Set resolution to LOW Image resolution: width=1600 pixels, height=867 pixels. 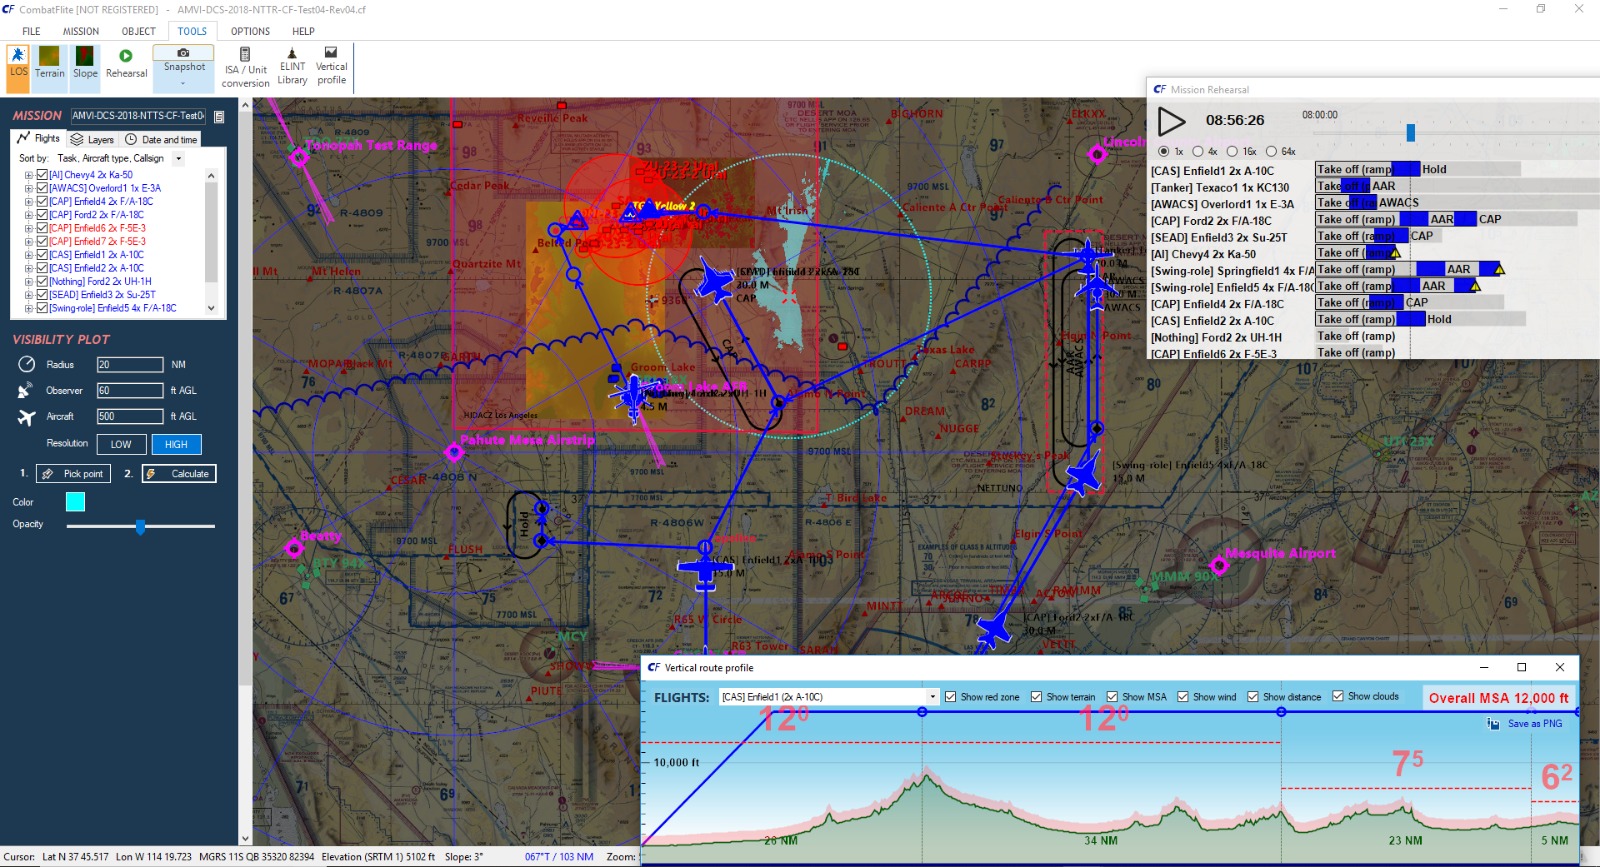(121, 444)
